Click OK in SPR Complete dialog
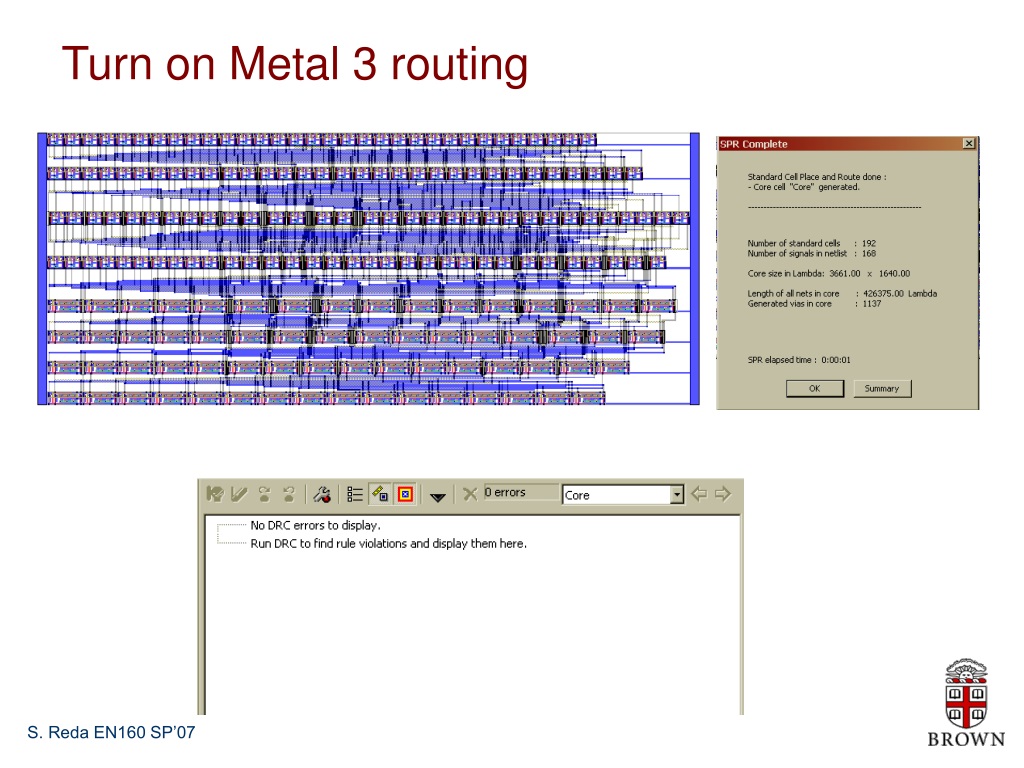The image size is (1024, 768). click(x=814, y=389)
